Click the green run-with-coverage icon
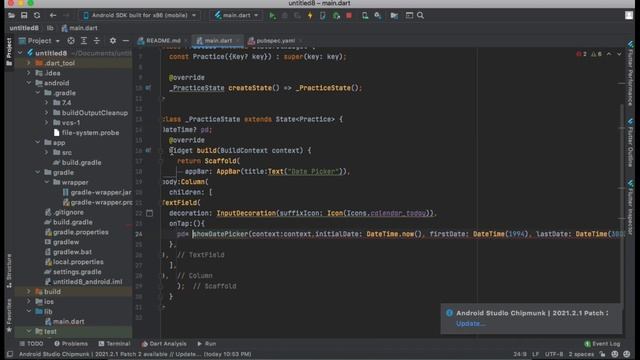Image resolution: width=640 pixels, height=360 pixels. [x=336, y=16]
